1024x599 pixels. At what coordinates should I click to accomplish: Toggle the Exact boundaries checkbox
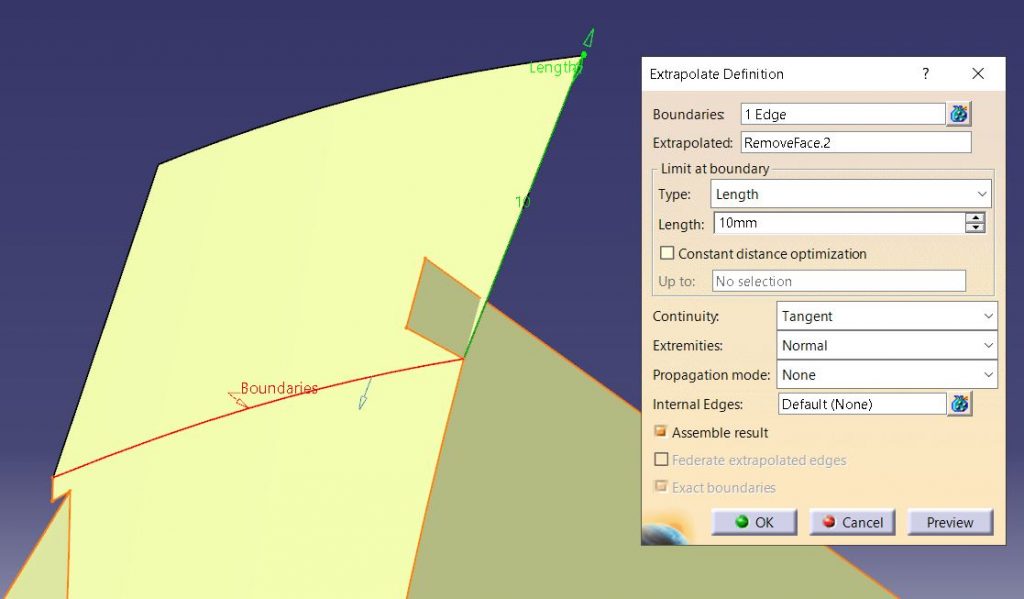tap(661, 487)
